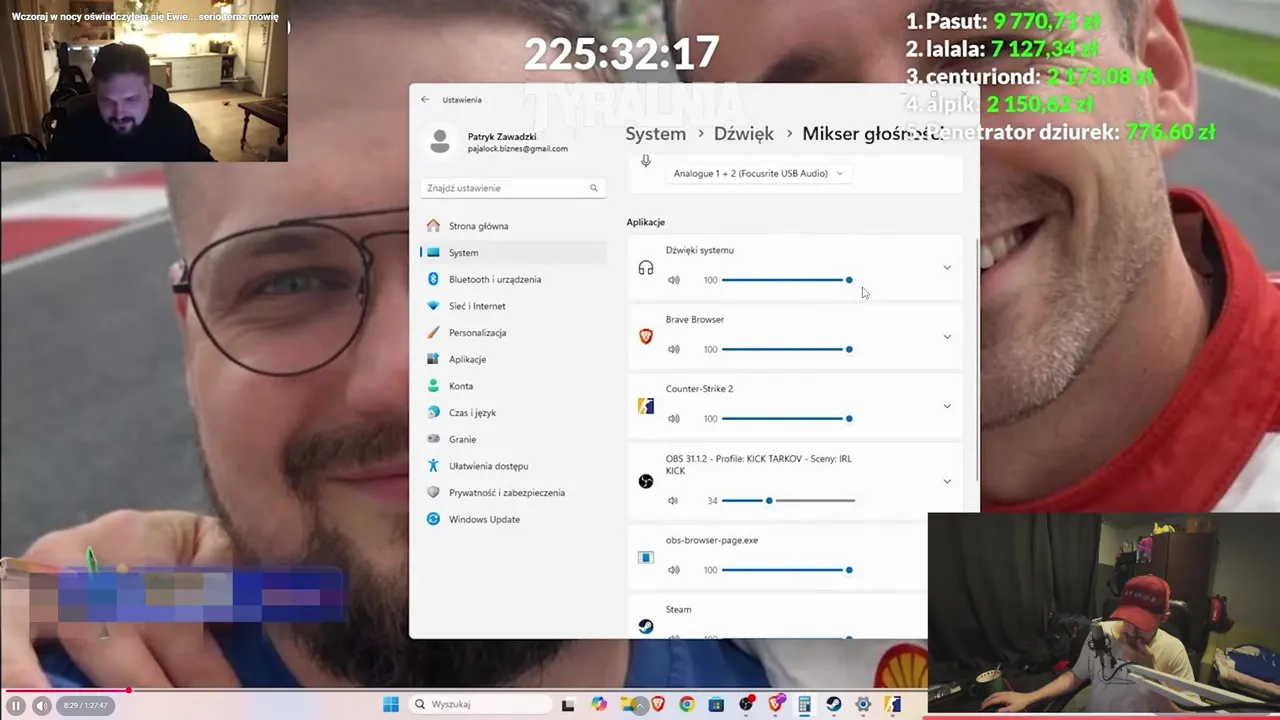Open Windows Update settings
Screen dimensions: 1280x720
(x=512, y=519)
